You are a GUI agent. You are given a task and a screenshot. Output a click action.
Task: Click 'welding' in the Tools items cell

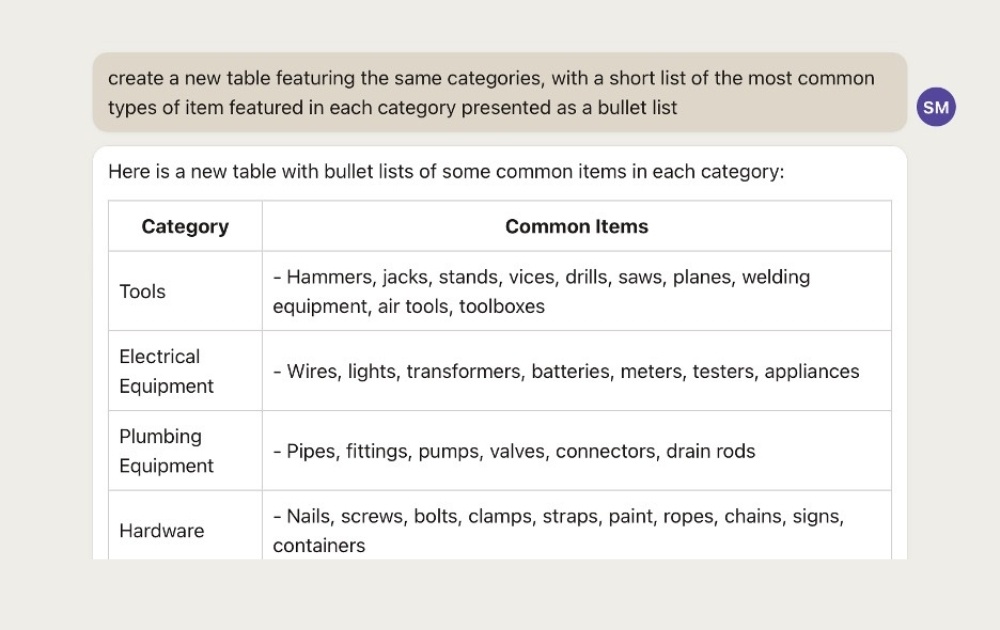(x=776, y=277)
